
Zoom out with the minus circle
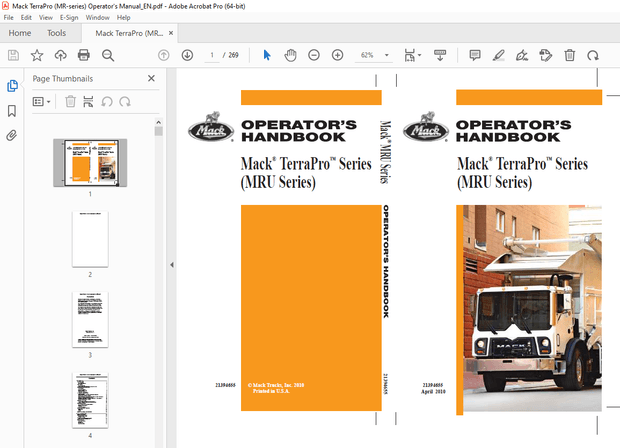(314, 55)
